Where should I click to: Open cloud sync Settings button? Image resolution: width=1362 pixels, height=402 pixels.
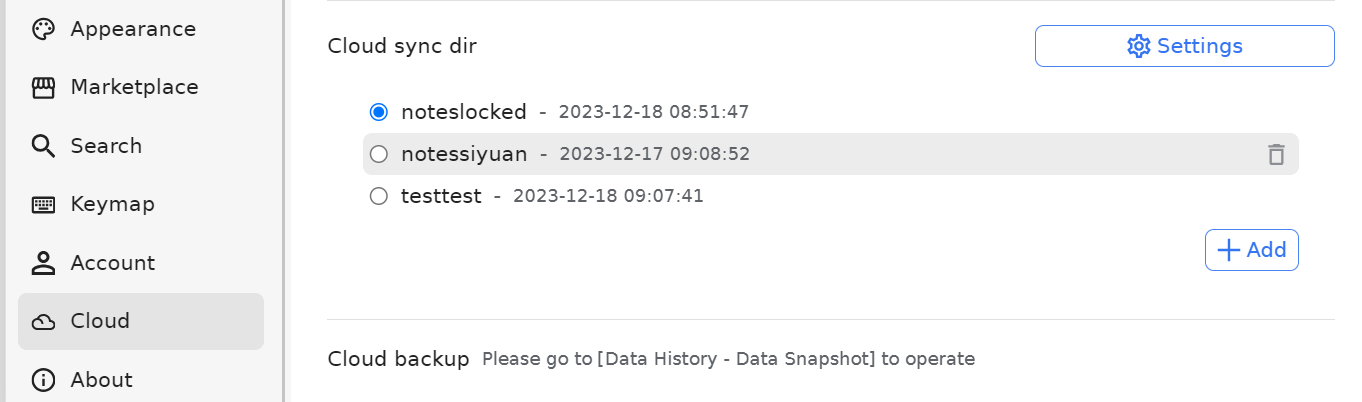coord(1184,46)
